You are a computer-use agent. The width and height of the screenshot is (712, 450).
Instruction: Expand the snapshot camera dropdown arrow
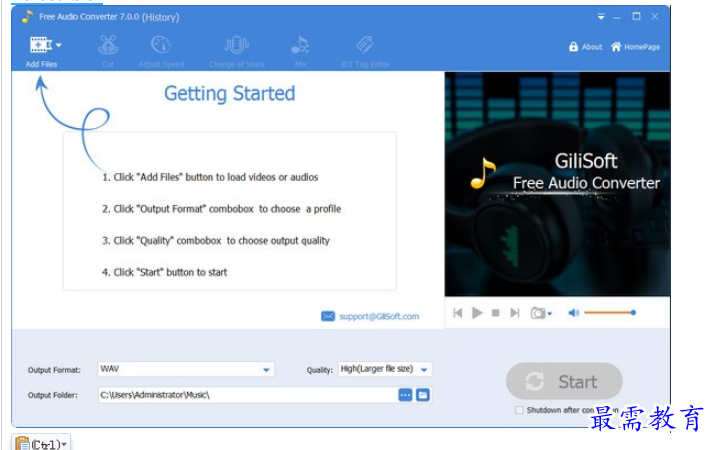[549, 313]
